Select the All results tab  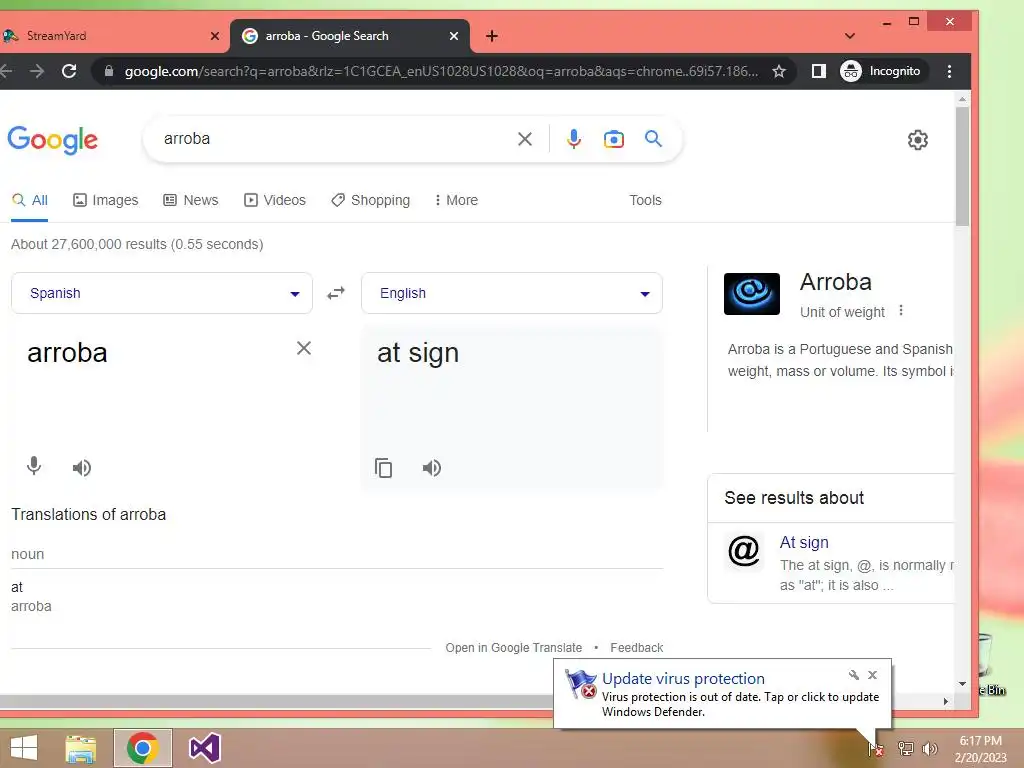point(30,200)
